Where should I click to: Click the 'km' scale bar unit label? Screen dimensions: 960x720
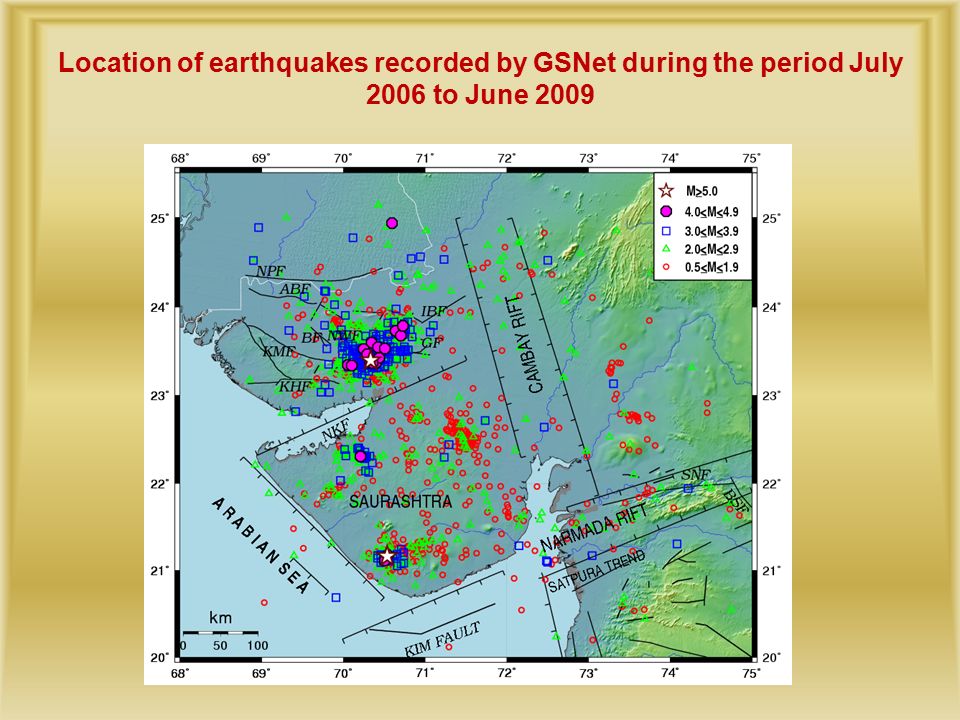220,617
